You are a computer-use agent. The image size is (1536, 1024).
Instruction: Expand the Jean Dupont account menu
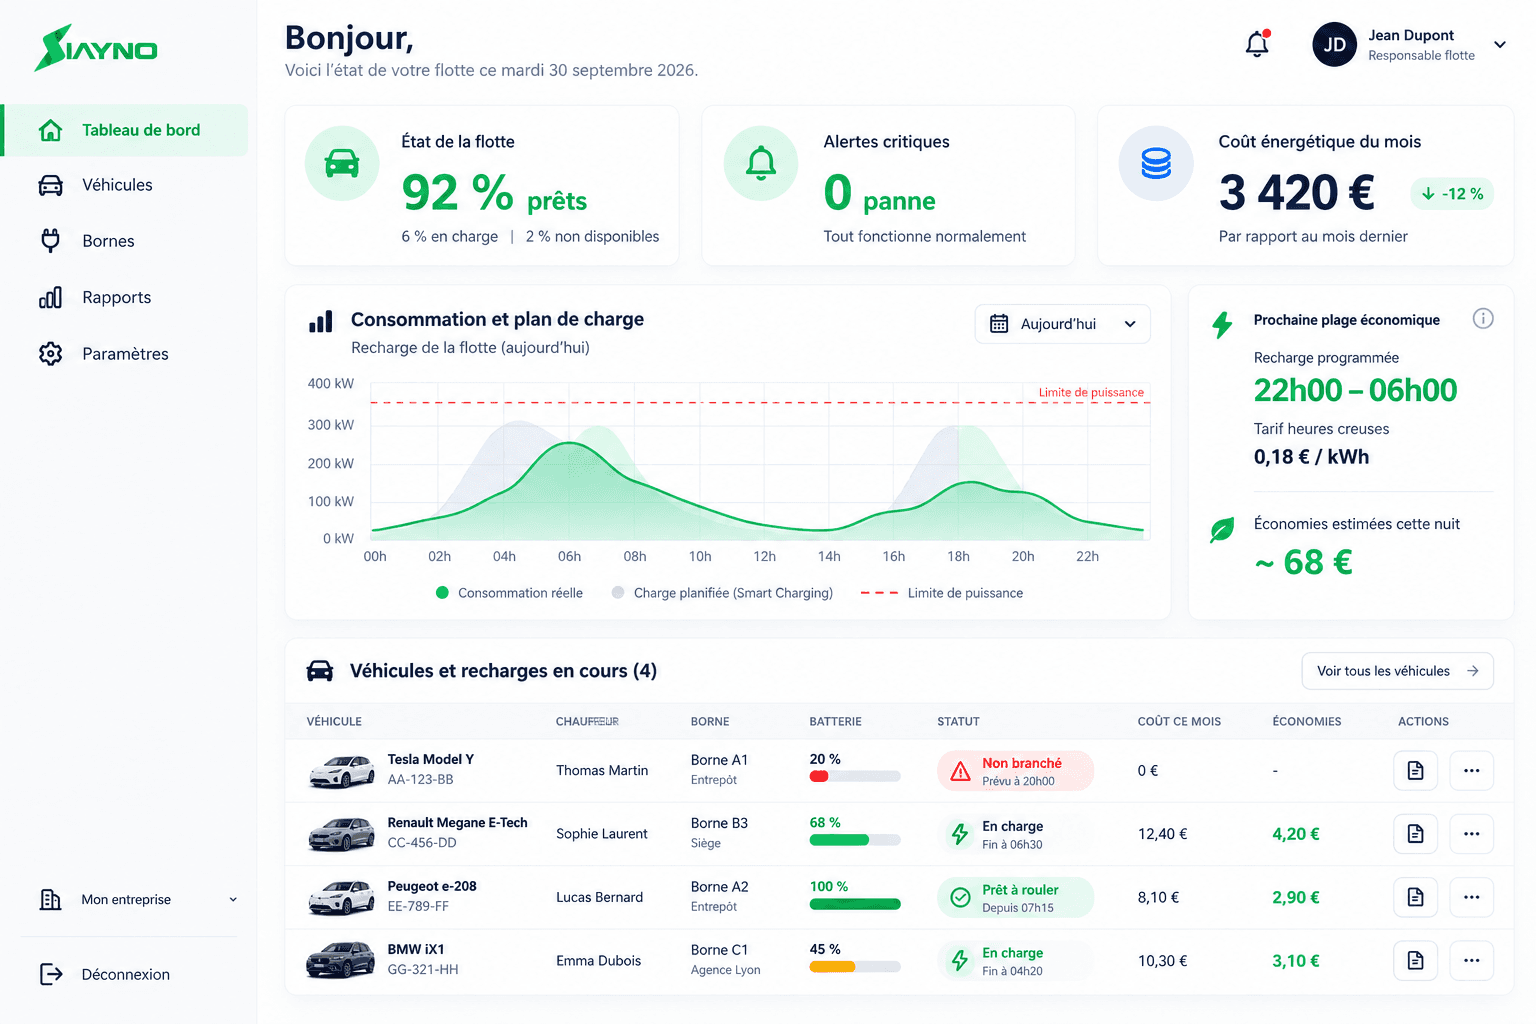pos(1500,45)
